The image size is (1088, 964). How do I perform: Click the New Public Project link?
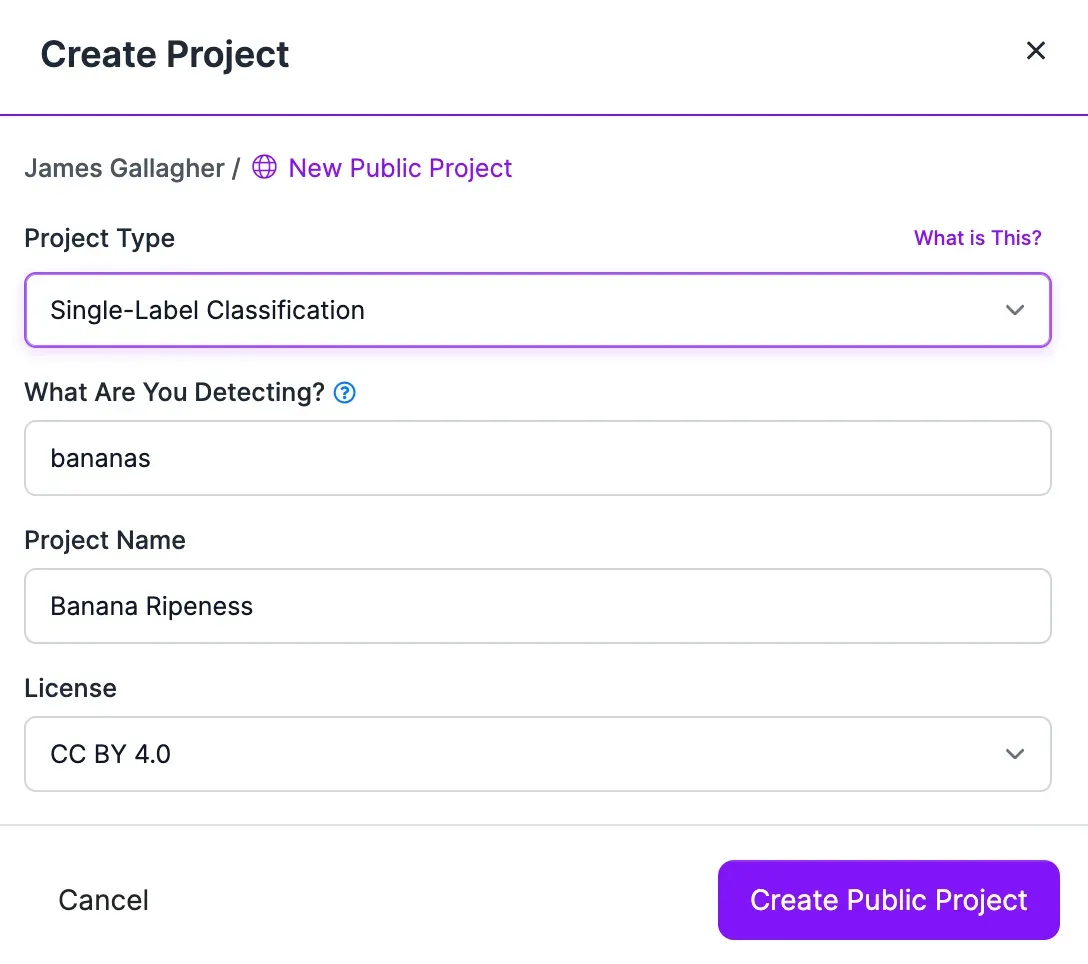400,168
